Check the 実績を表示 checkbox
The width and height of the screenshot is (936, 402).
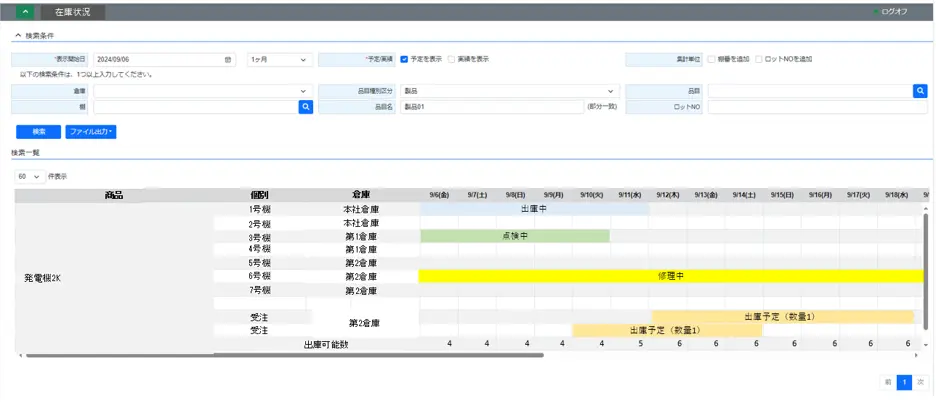451,59
